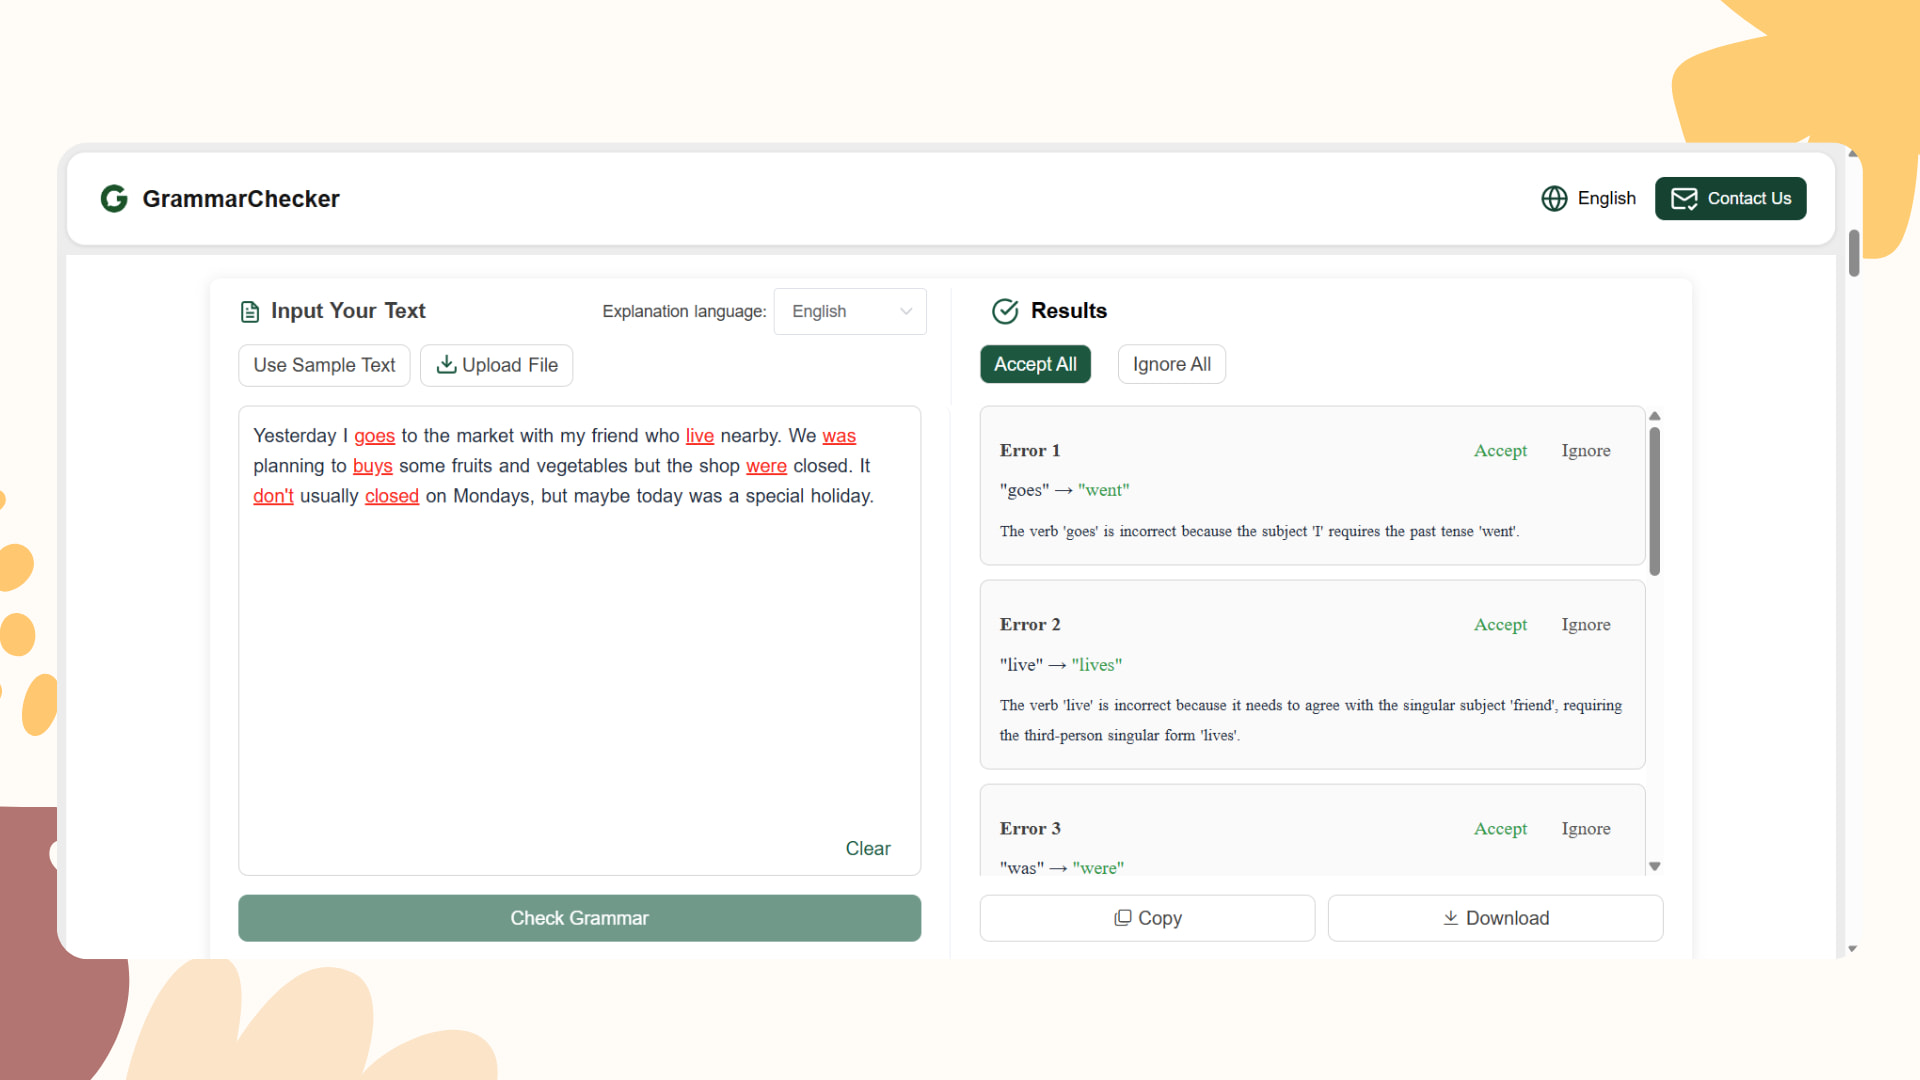The image size is (1920, 1080).
Task: Click the Clear link to empty text
Action: pyautogui.click(x=867, y=848)
